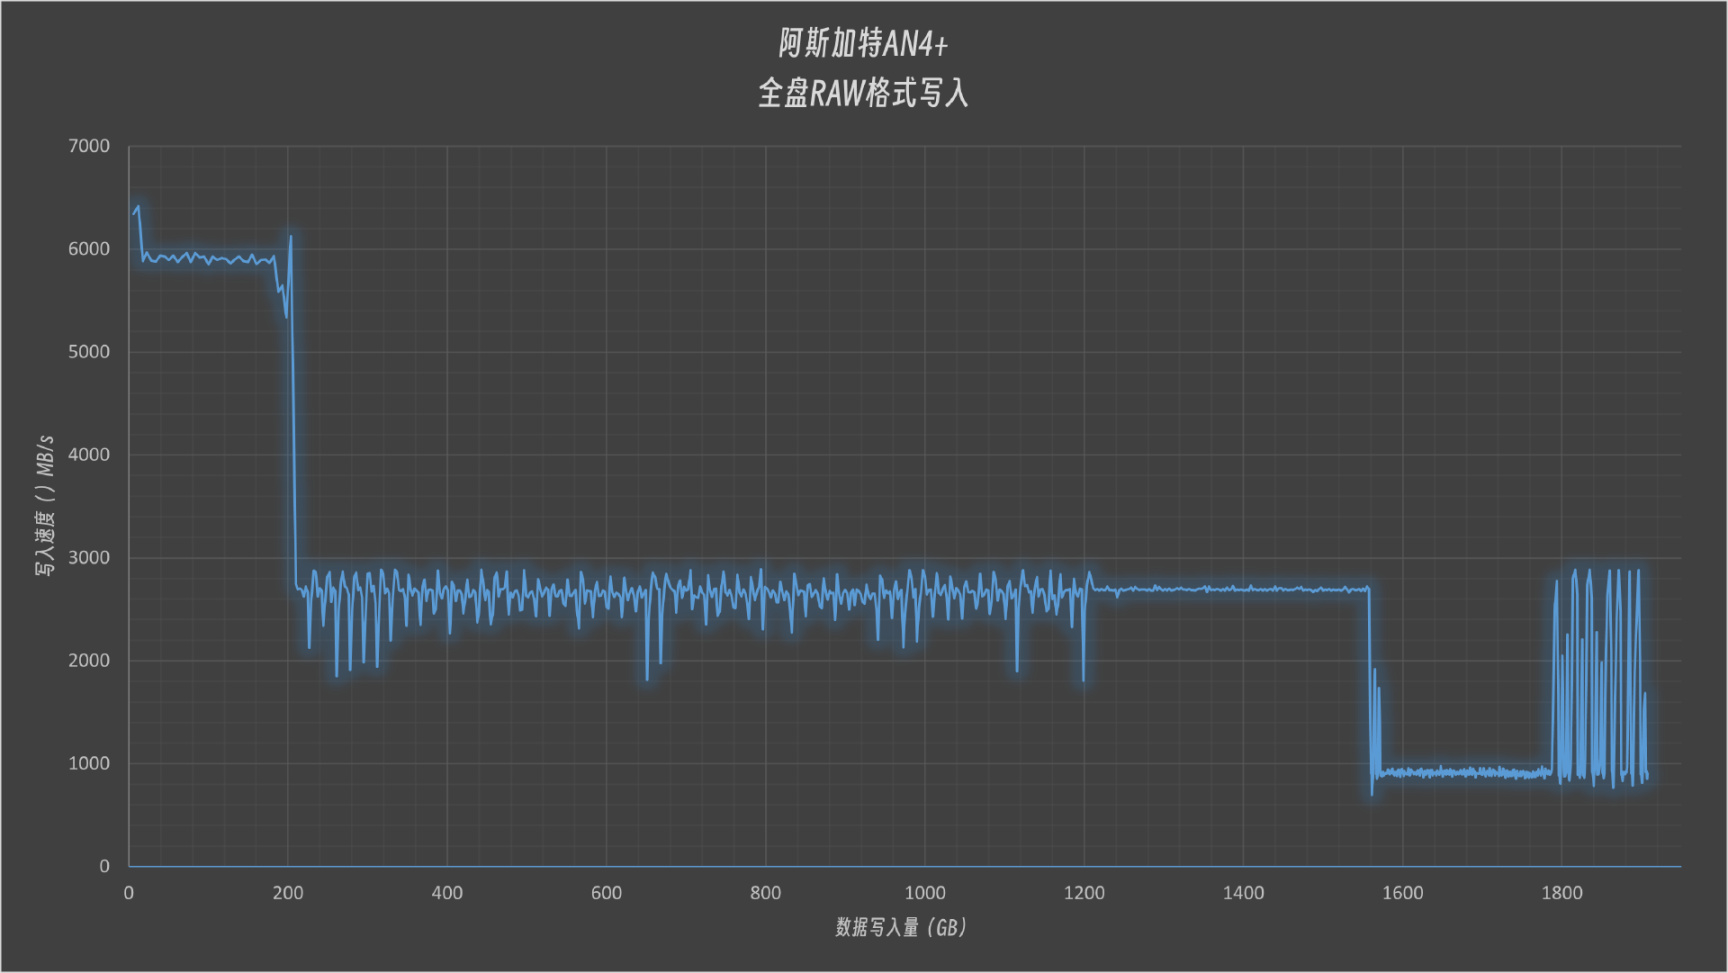Select the 1000 label on the GB axis
The image size is (1728, 973).
coord(925,893)
